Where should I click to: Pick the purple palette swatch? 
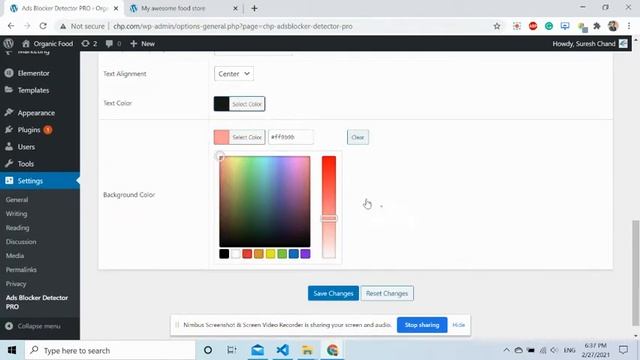click(305, 253)
